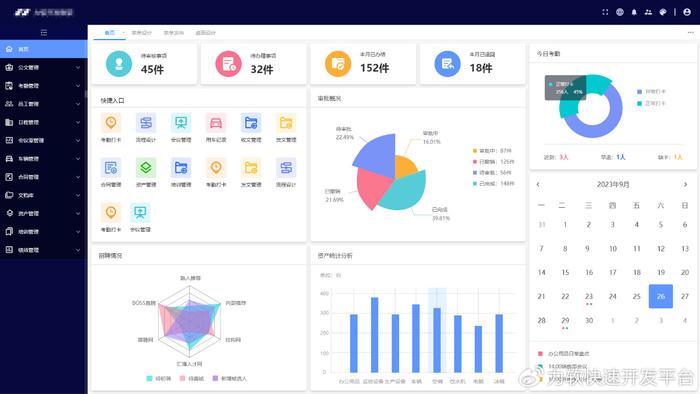Expand the 文档库 sidebar menu chevron

click(78, 195)
